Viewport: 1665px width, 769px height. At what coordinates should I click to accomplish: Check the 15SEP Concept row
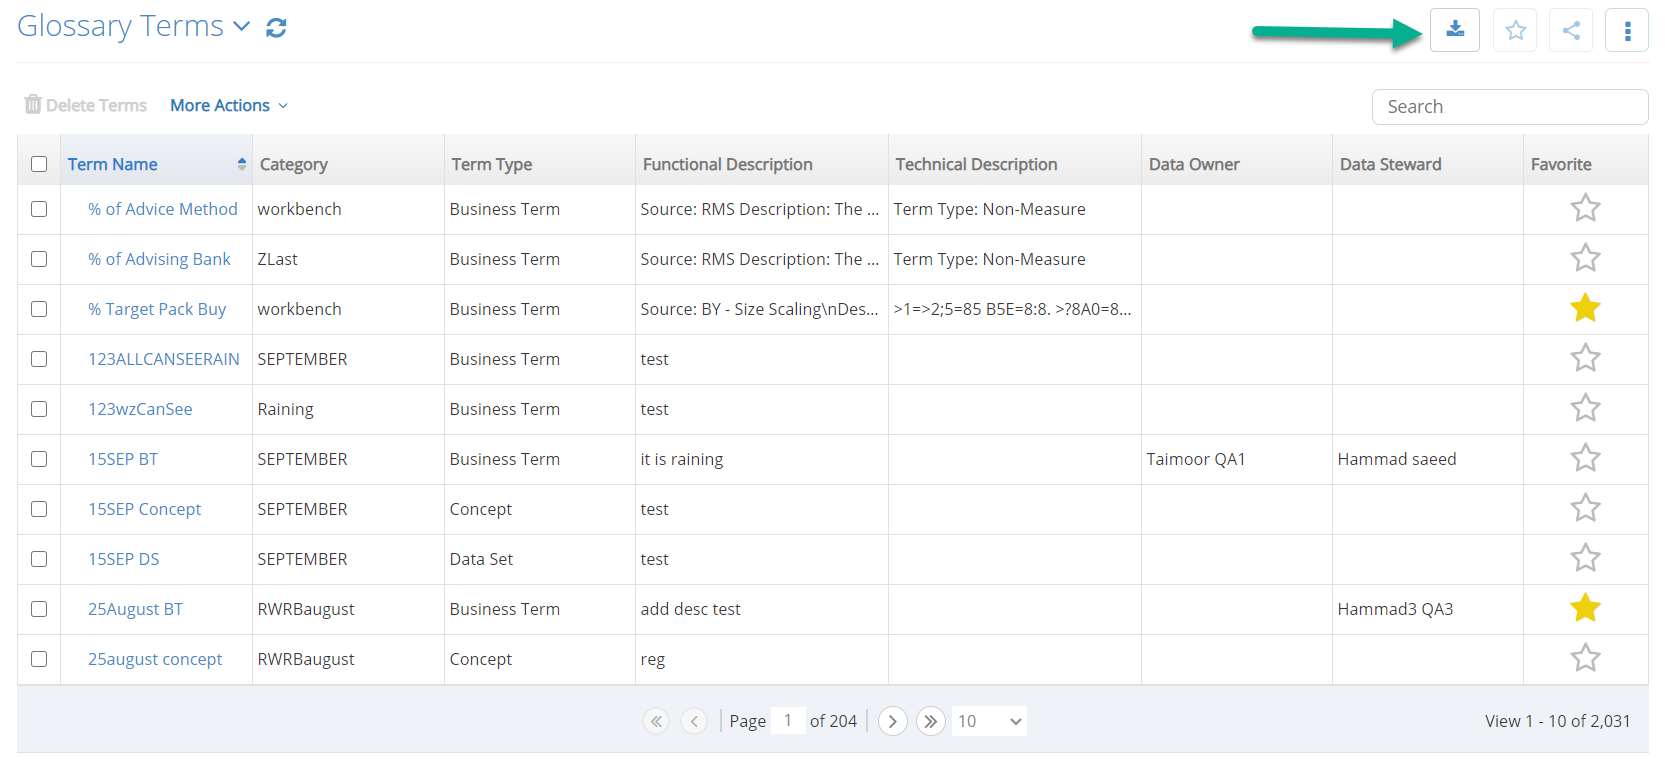pos(39,509)
